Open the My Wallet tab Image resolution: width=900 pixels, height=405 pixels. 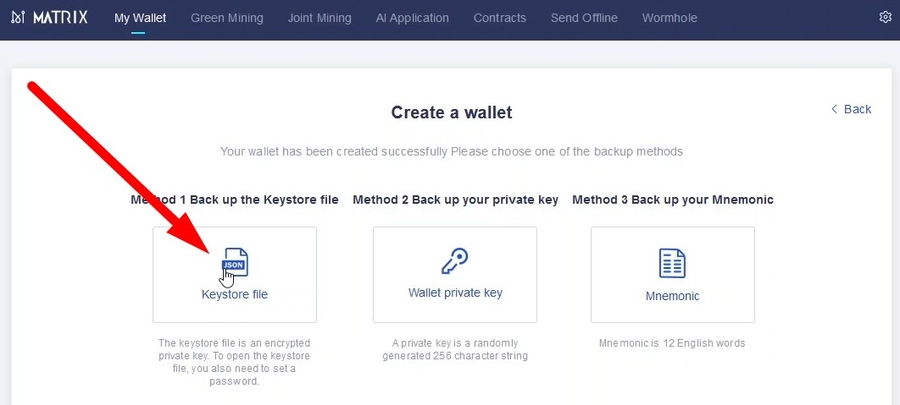[140, 18]
